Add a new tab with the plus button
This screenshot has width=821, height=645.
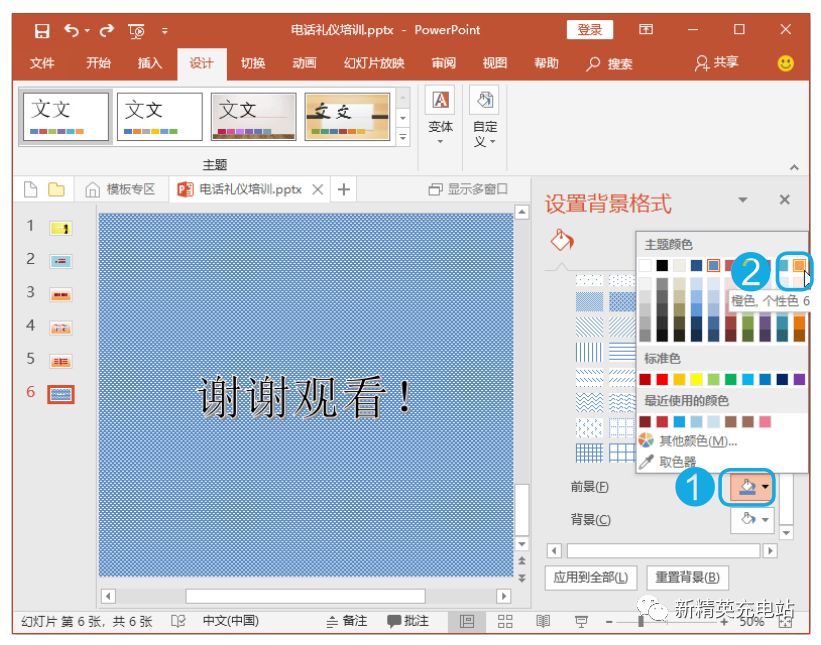(343, 190)
